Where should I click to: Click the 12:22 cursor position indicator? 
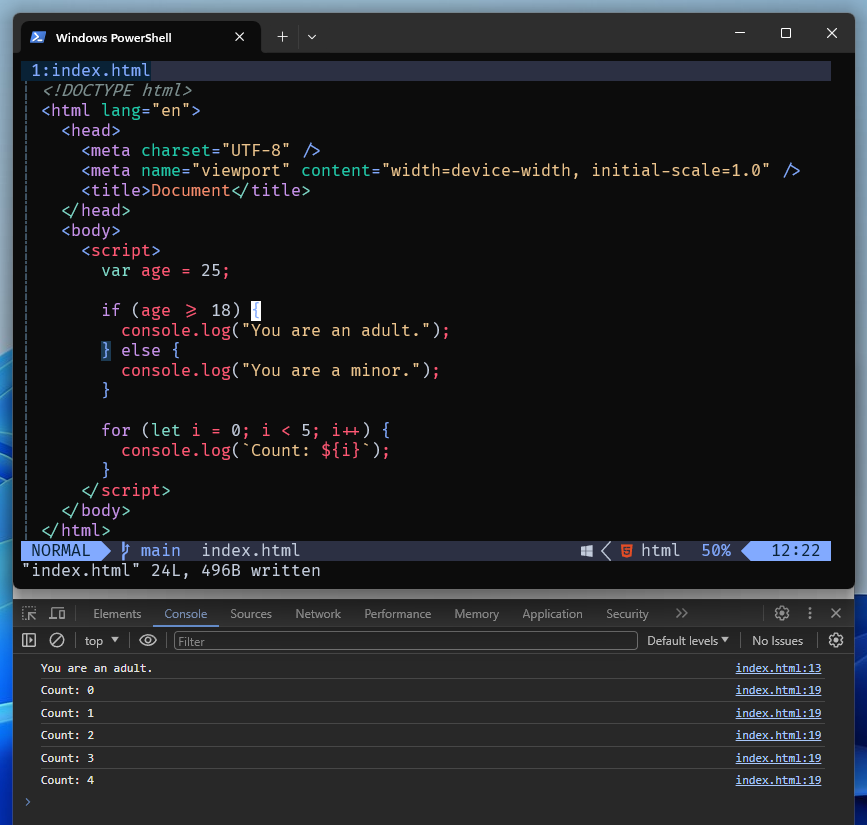click(796, 551)
